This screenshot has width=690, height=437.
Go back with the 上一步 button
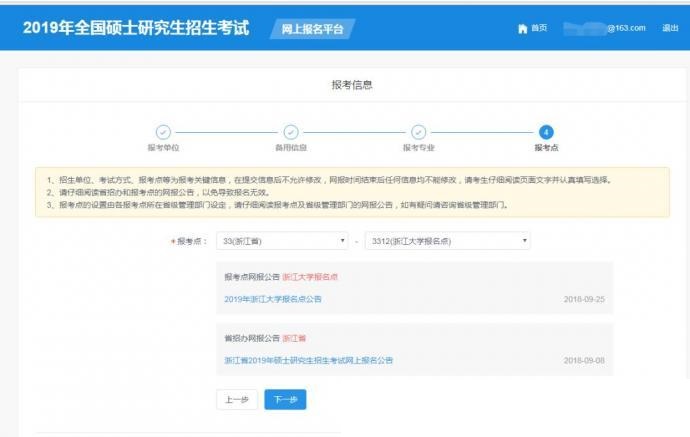tap(237, 400)
